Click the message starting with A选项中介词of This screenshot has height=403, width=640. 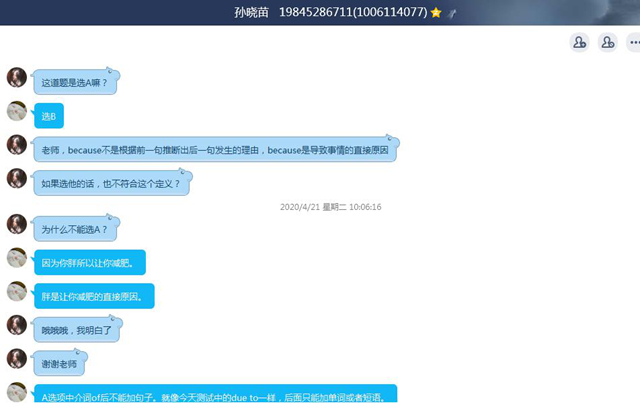[214, 395]
